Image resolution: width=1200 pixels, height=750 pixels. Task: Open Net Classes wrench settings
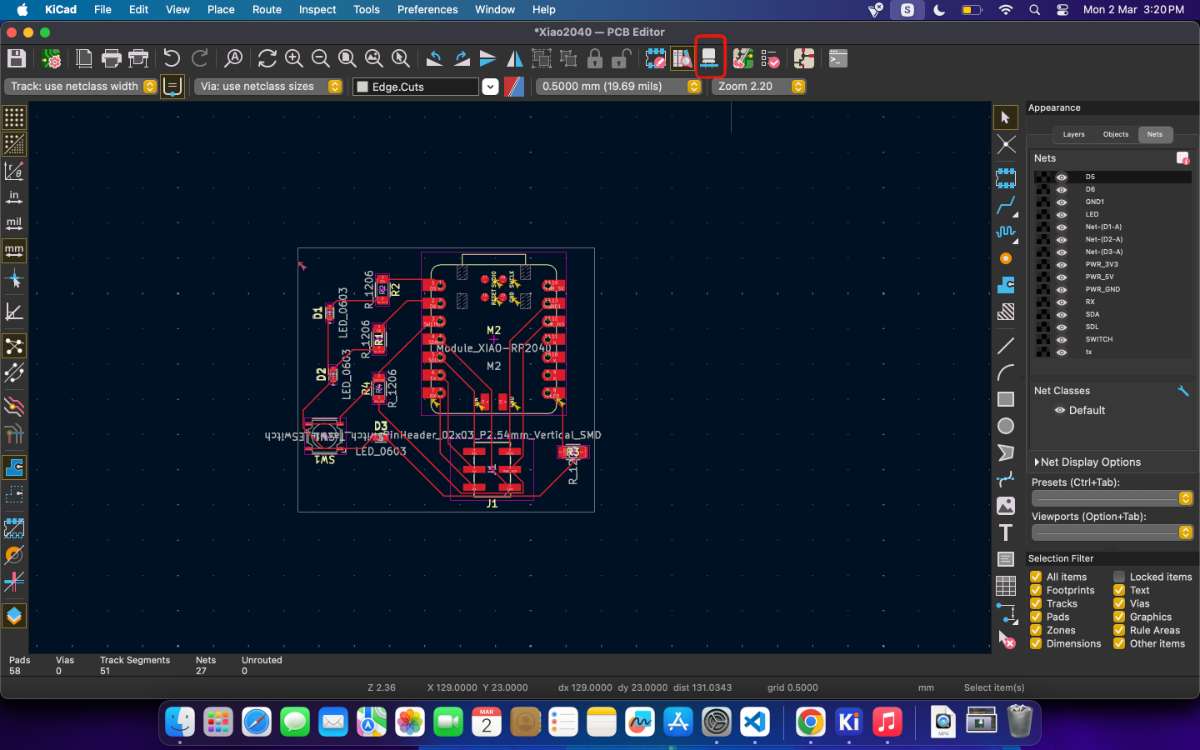click(1183, 391)
